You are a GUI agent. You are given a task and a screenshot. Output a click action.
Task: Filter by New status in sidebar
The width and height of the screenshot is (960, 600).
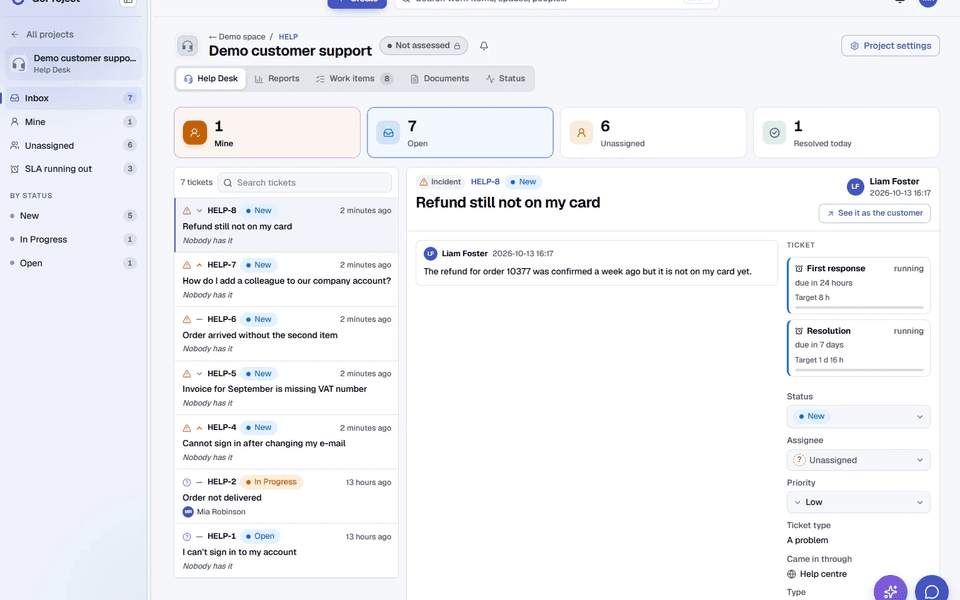point(73,216)
